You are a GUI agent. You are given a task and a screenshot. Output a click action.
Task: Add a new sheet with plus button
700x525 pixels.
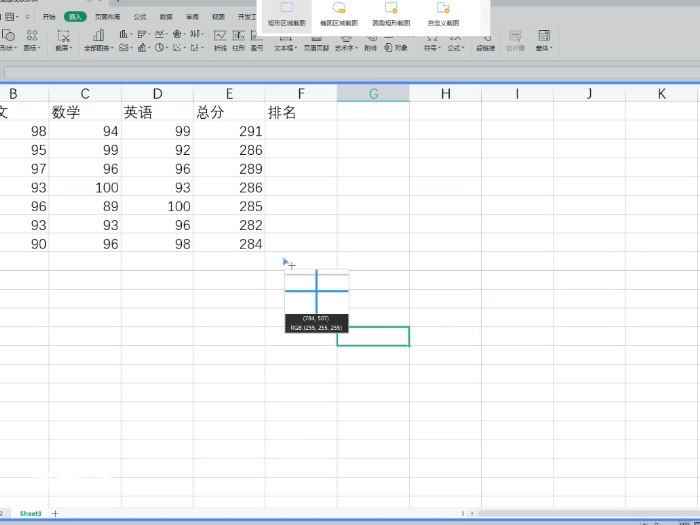pos(55,513)
